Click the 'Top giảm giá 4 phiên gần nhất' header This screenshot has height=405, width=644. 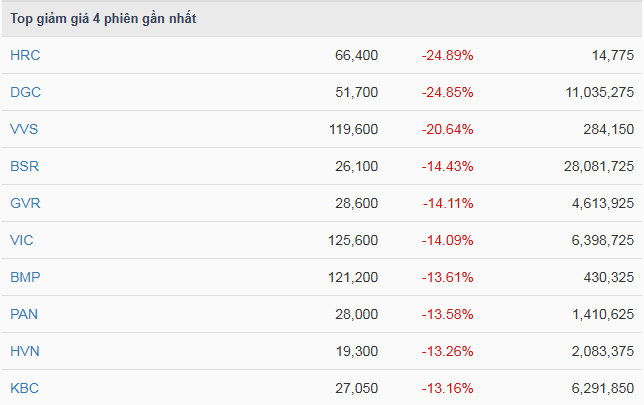coord(103,19)
